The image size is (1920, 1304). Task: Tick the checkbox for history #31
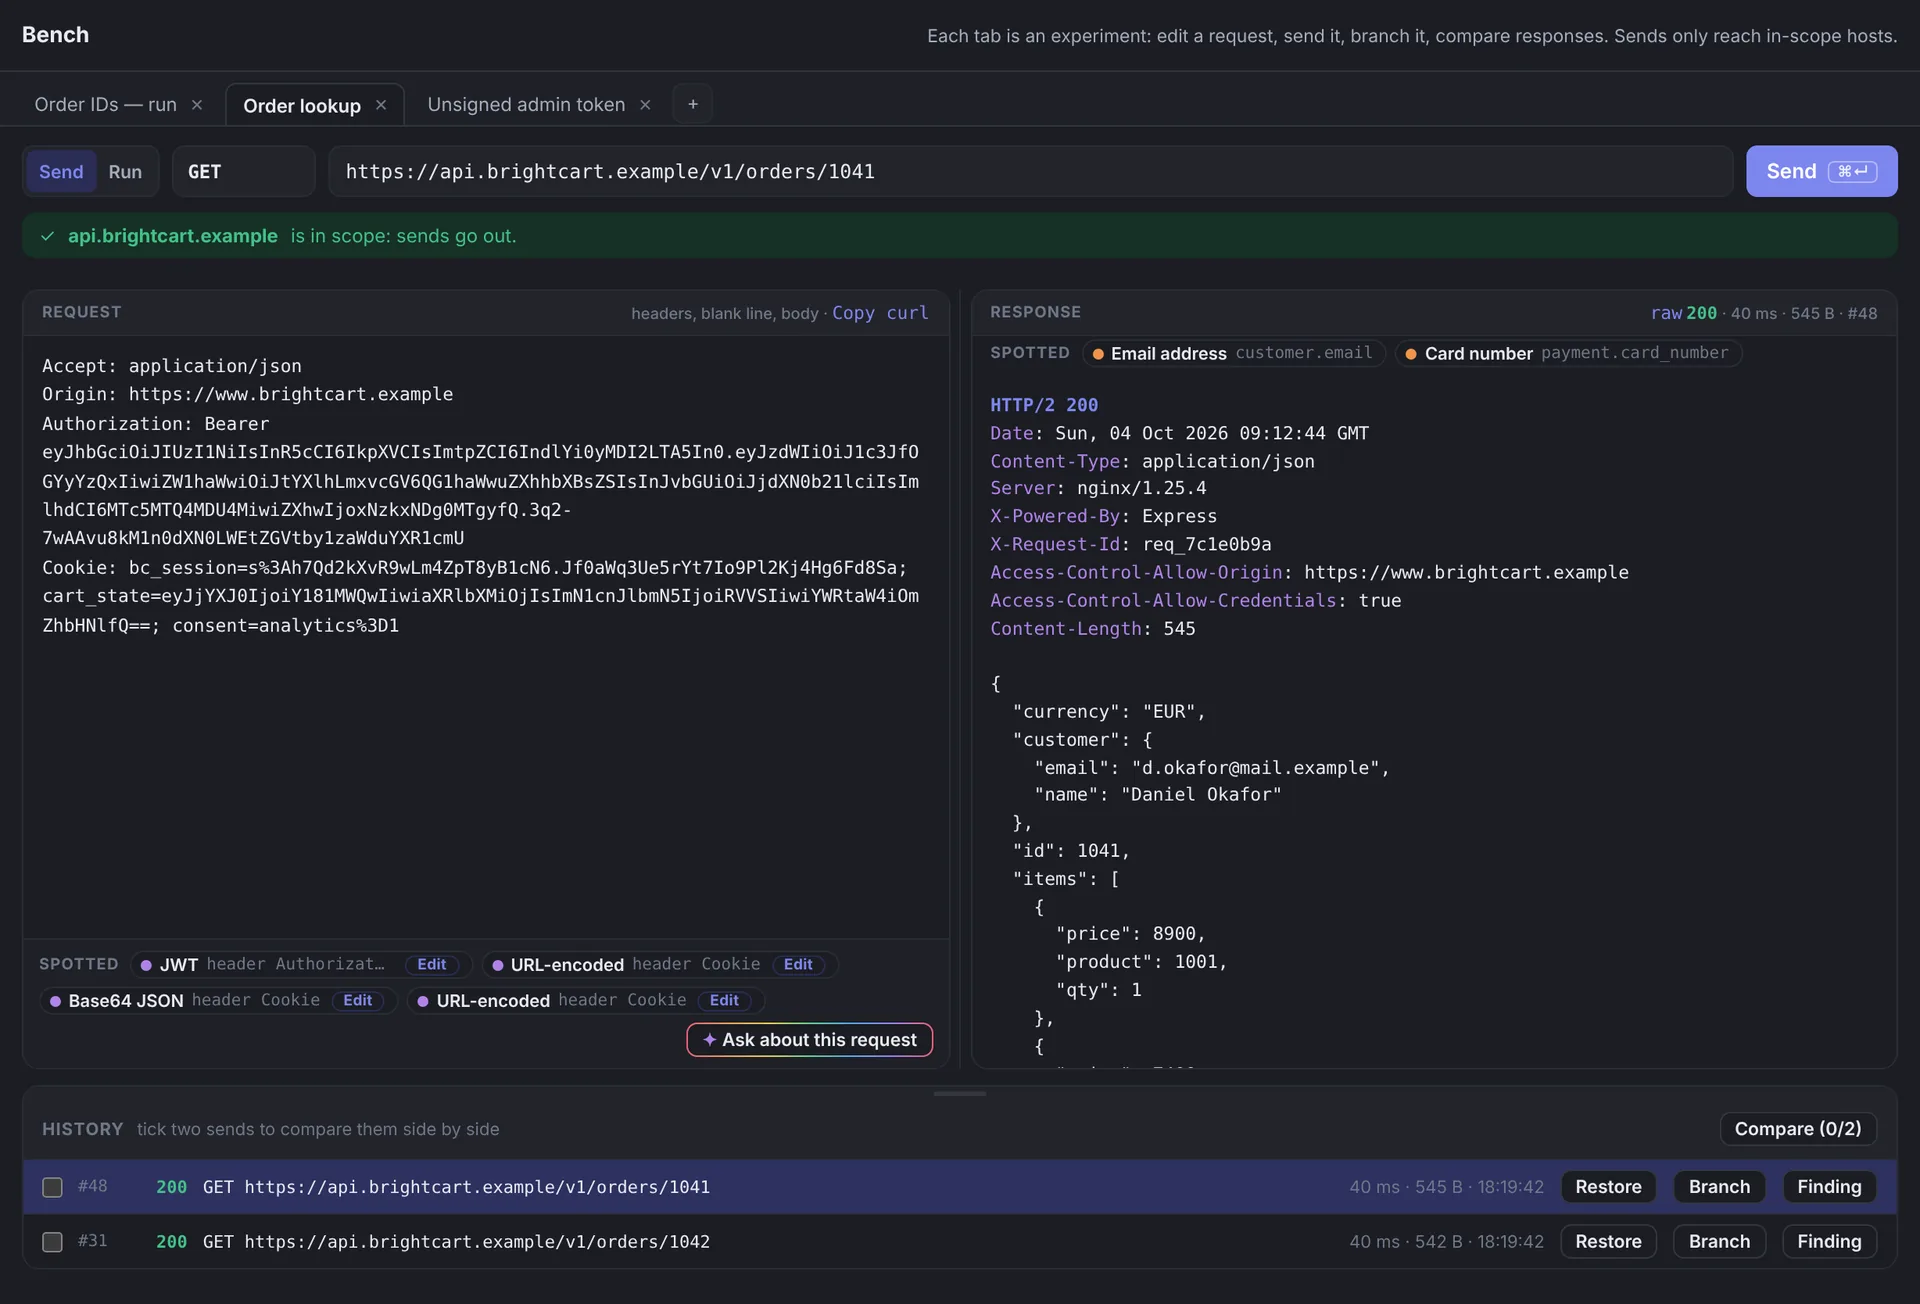click(52, 1242)
